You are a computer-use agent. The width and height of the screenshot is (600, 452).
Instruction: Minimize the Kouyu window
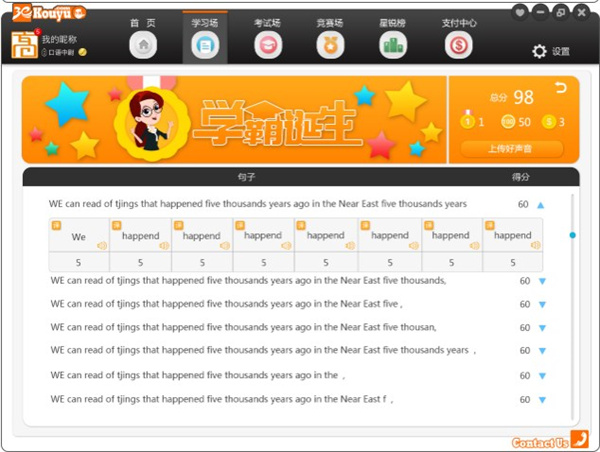point(540,13)
